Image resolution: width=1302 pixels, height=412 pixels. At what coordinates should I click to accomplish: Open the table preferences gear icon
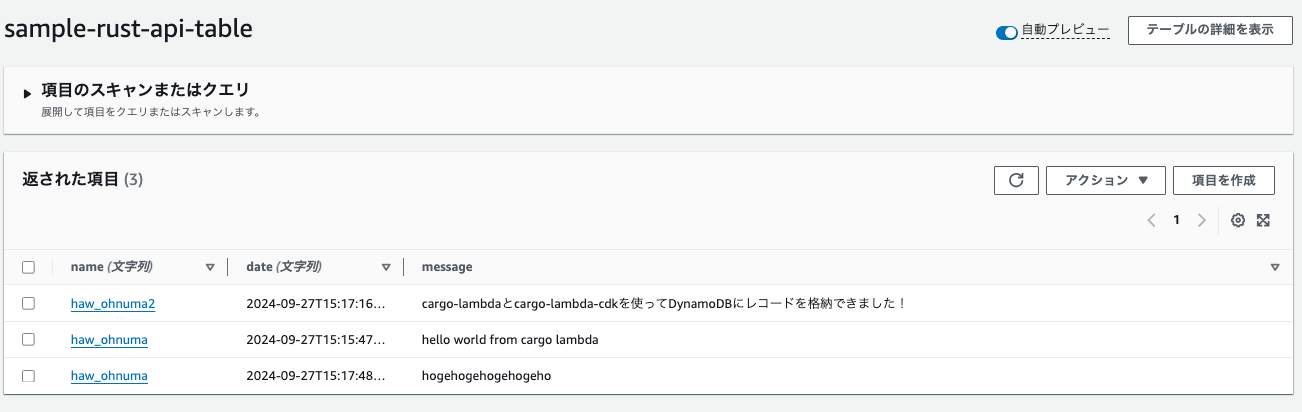click(1238, 220)
